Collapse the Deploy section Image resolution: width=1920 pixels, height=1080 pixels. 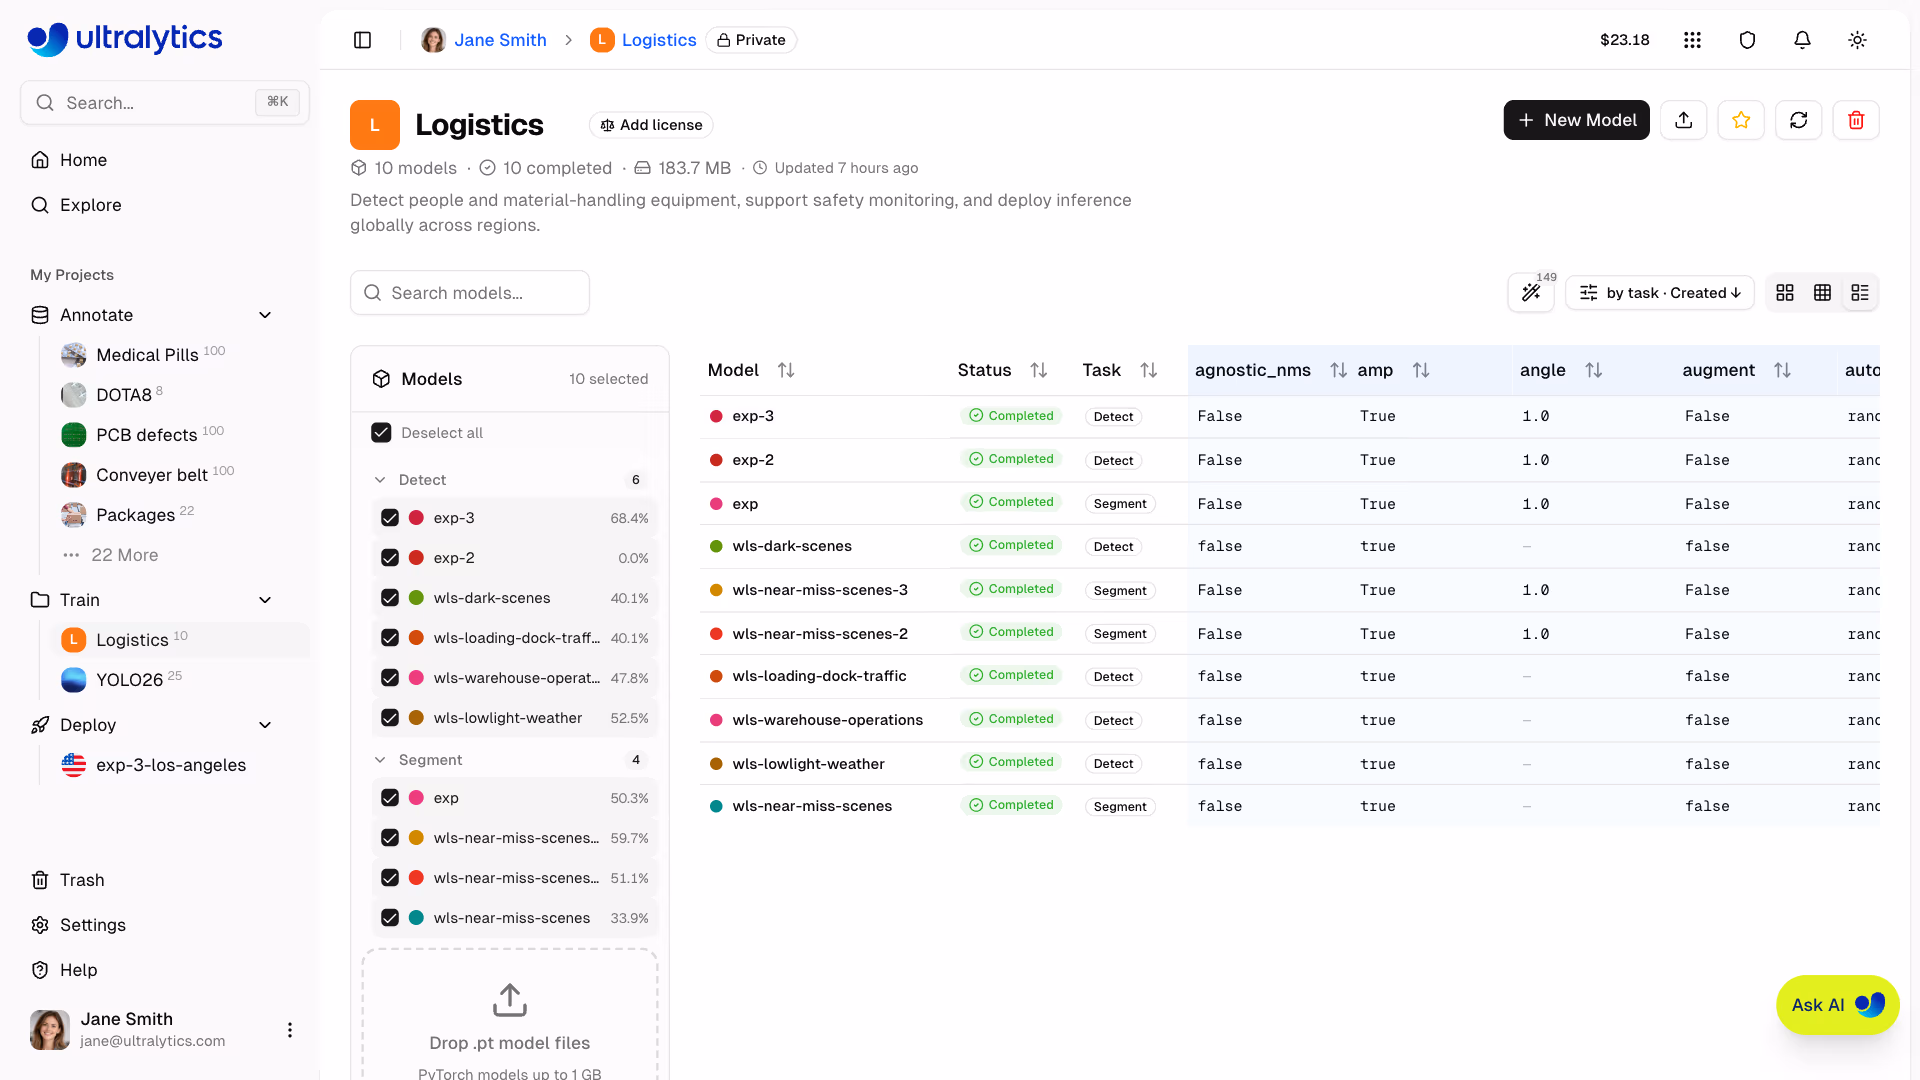click(265, 725)
